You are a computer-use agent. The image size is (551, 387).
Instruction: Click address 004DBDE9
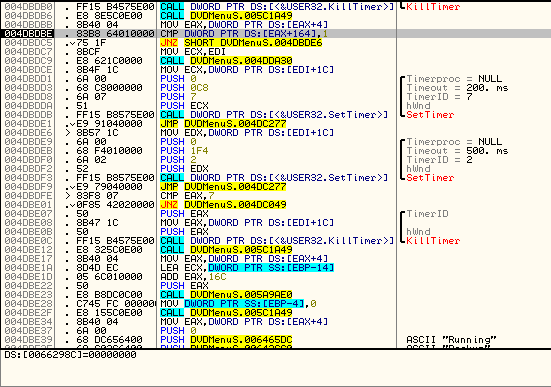(28, 142)
